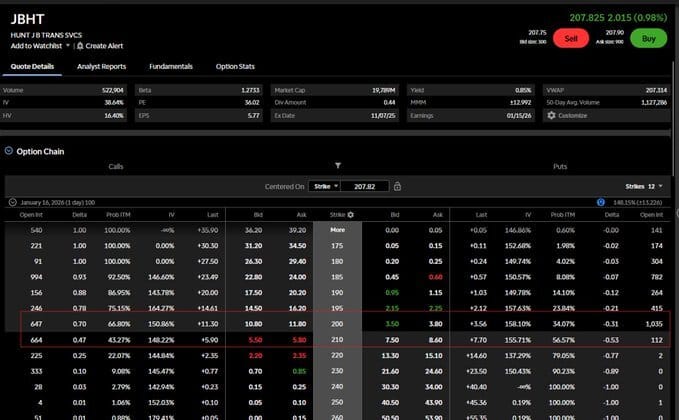Click put ask 8.60 at strike 210
Screen dimensions: 679x420
coord(435,340)
